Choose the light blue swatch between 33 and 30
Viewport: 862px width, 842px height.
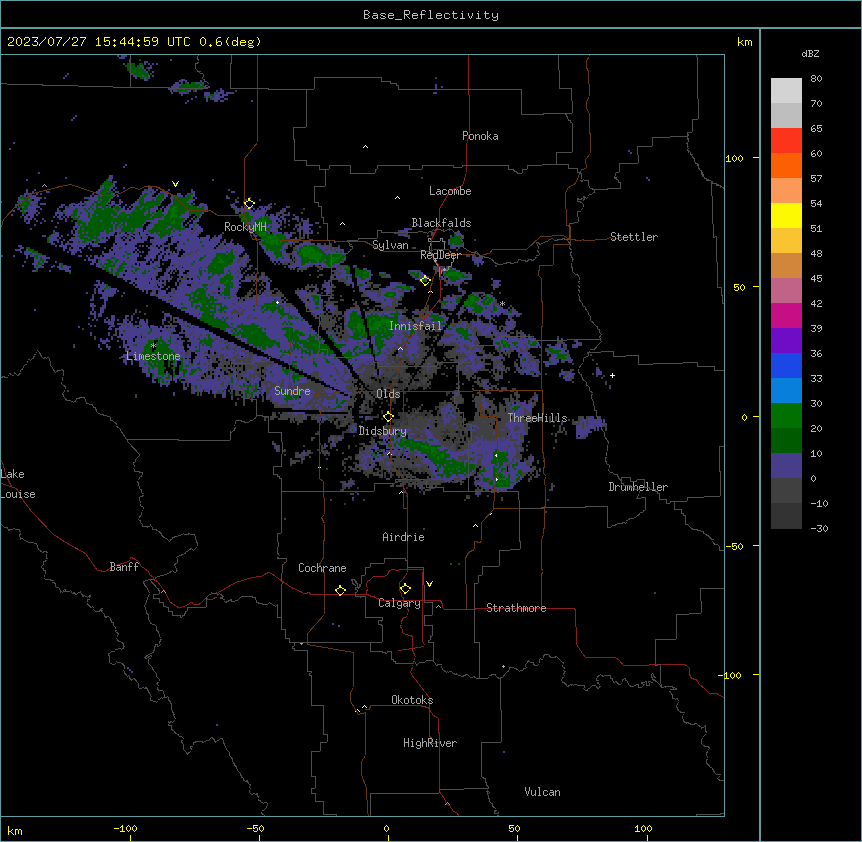(786, 391)
